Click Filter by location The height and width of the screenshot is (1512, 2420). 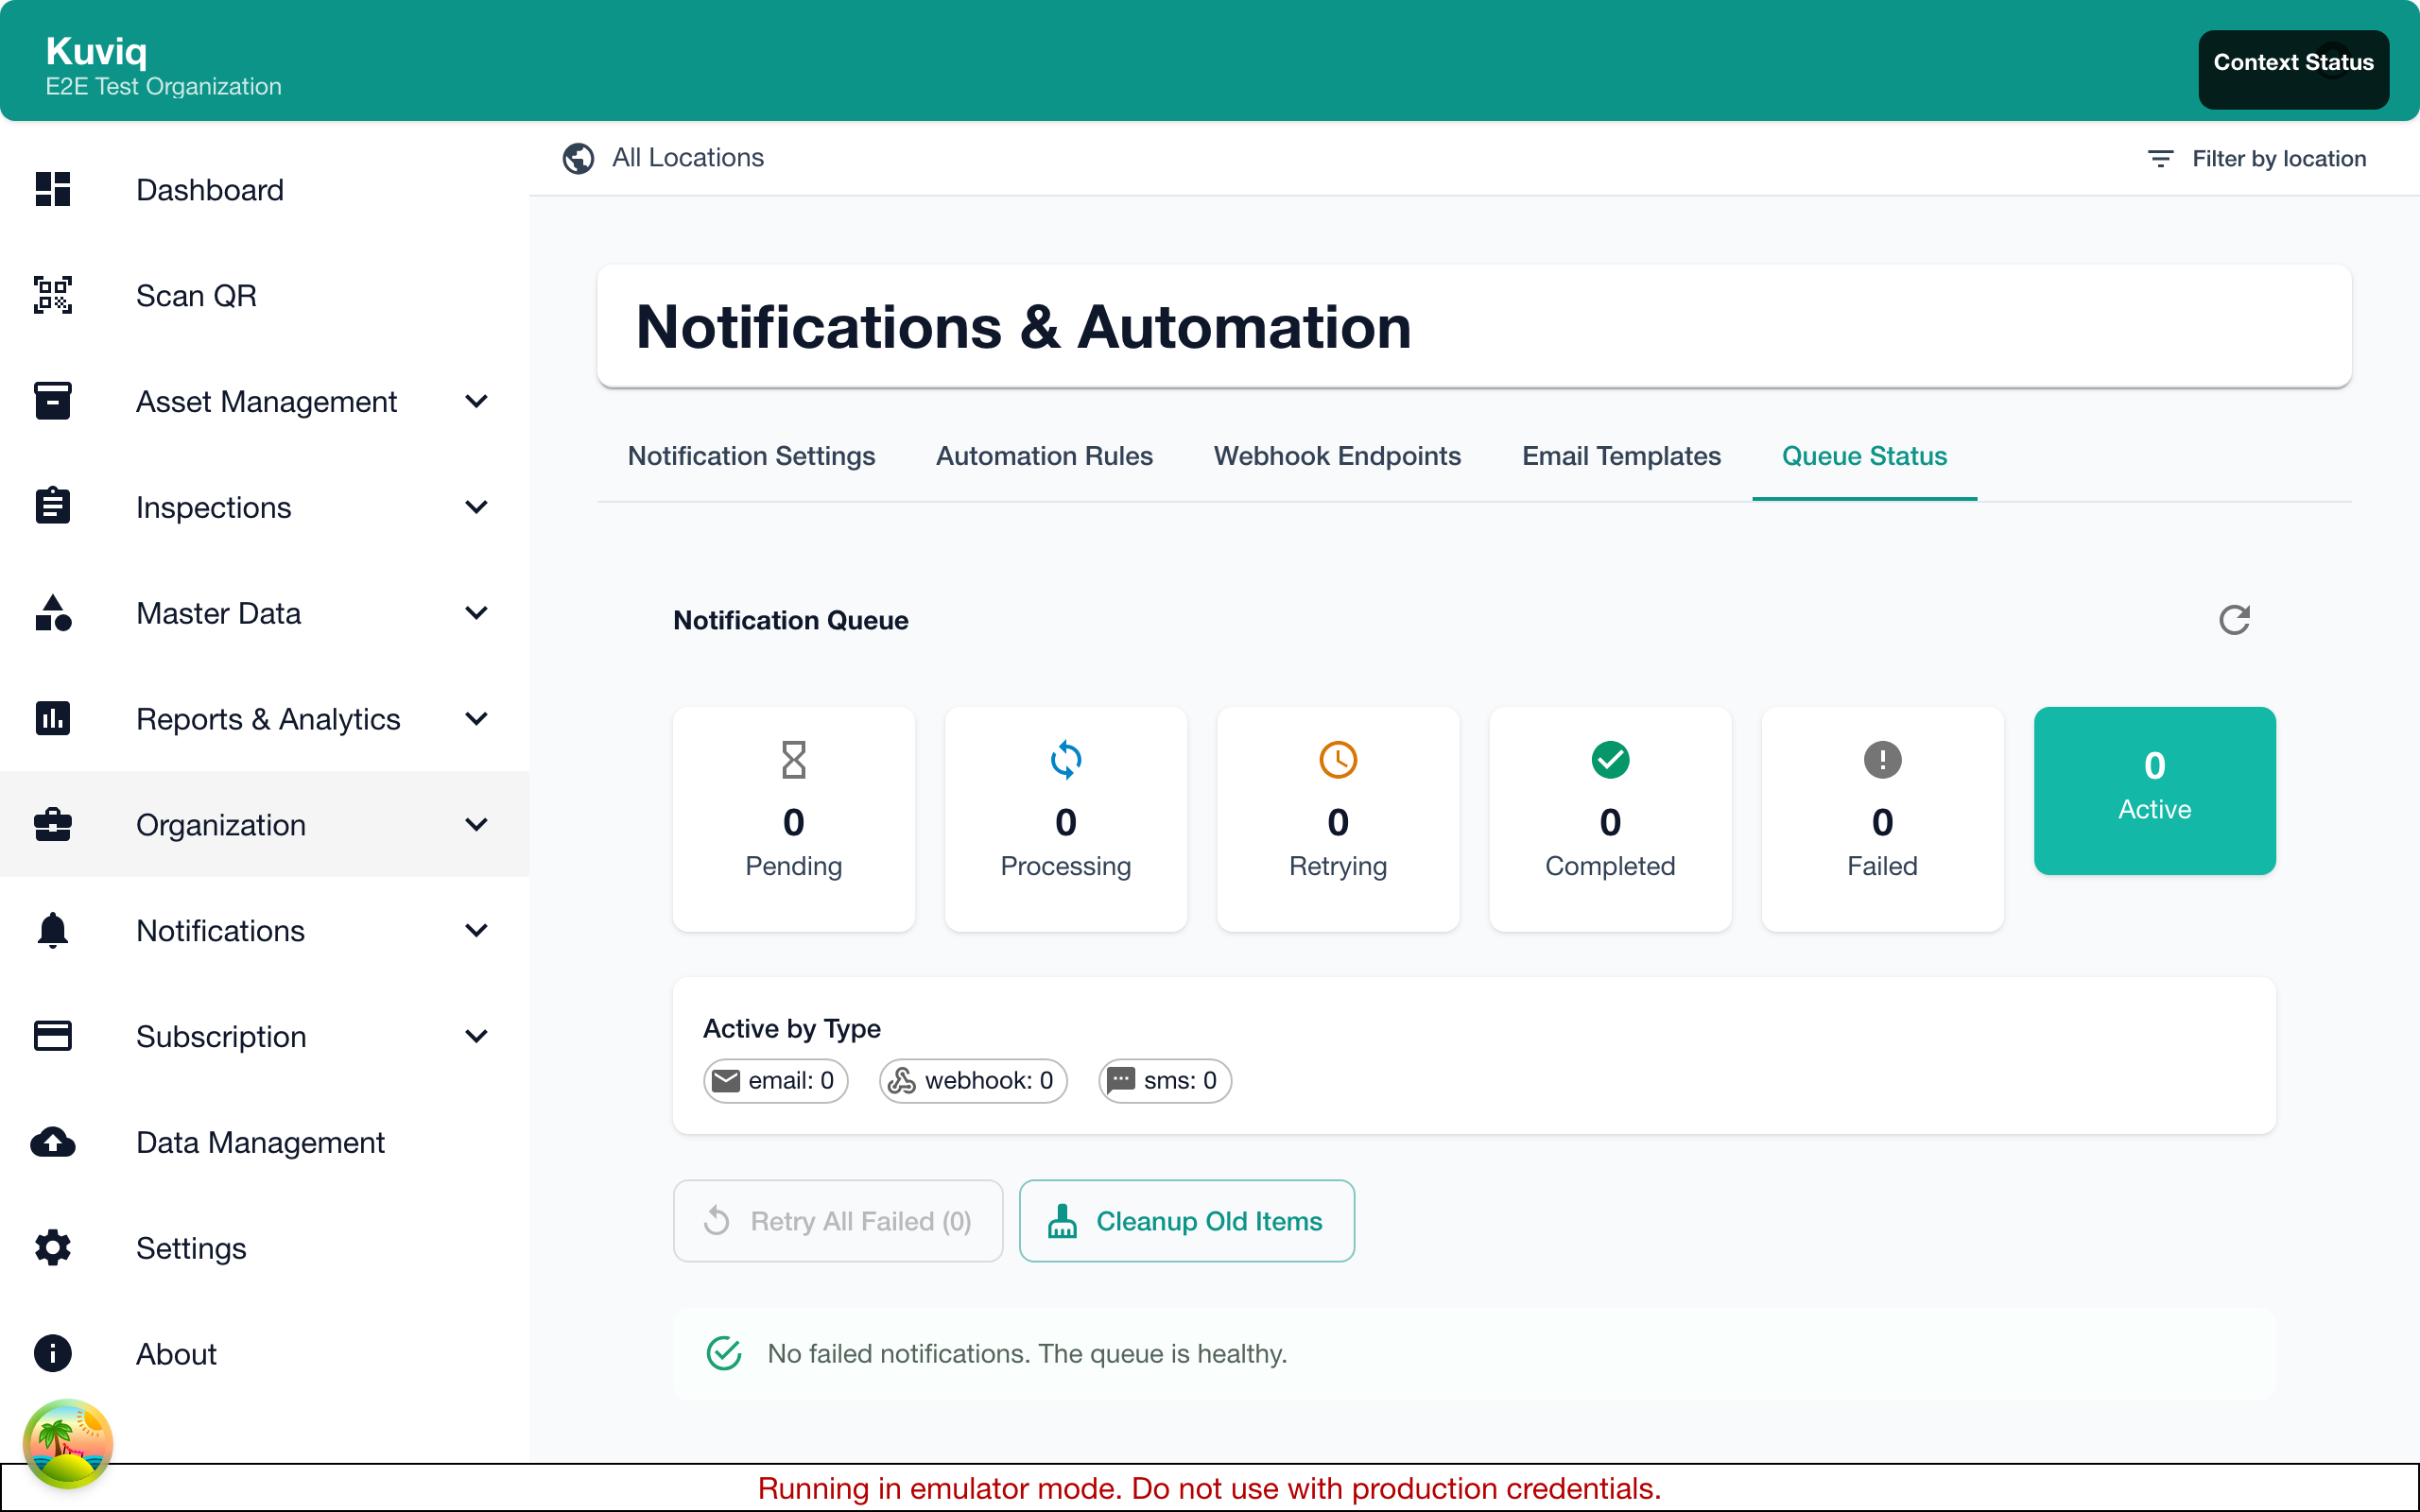pos(2256,159)
